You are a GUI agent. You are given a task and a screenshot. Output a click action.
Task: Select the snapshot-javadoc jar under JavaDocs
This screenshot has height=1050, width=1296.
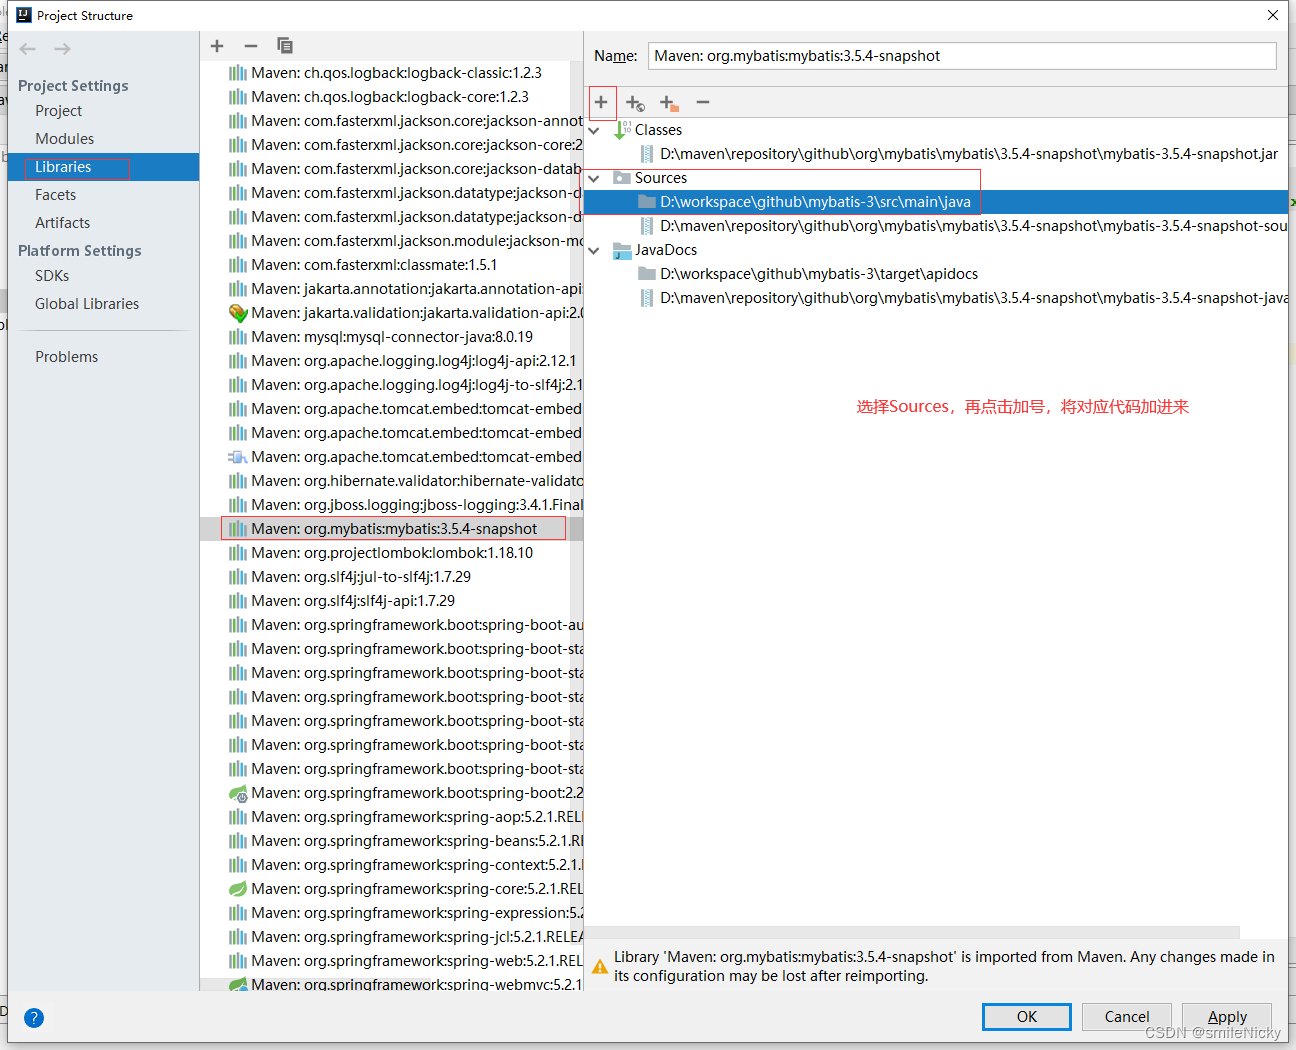pos(973,298)
